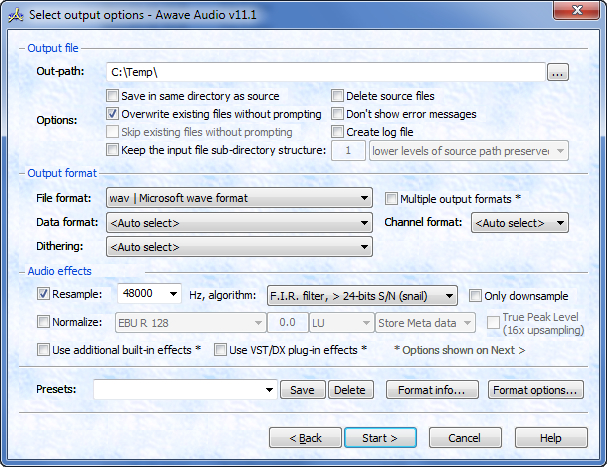Open the Presets combo box

click(185, 389)
